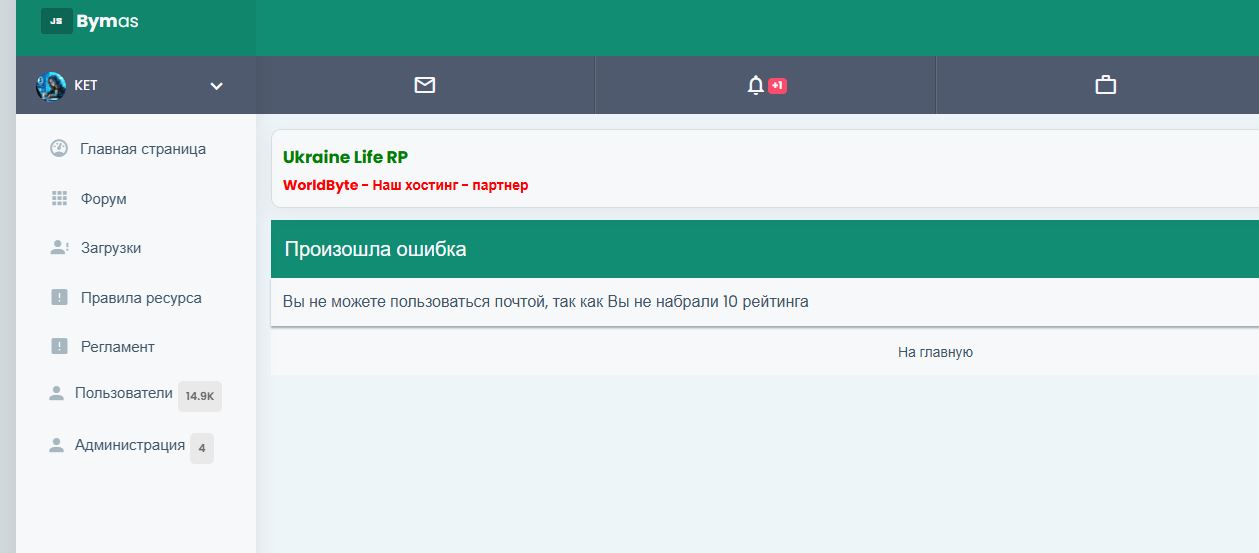Screen dimensions: 1259x553
Task: Go to Пользователи in the sidebar
Action: tap(123, 394)
